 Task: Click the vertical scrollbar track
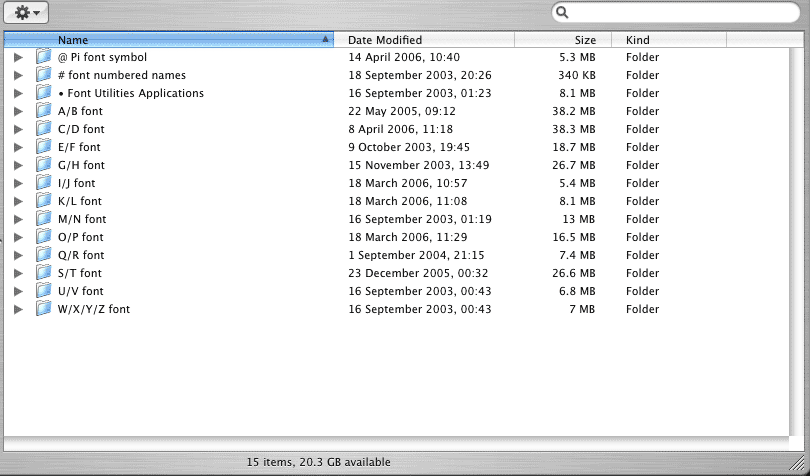tap(796, 240)
